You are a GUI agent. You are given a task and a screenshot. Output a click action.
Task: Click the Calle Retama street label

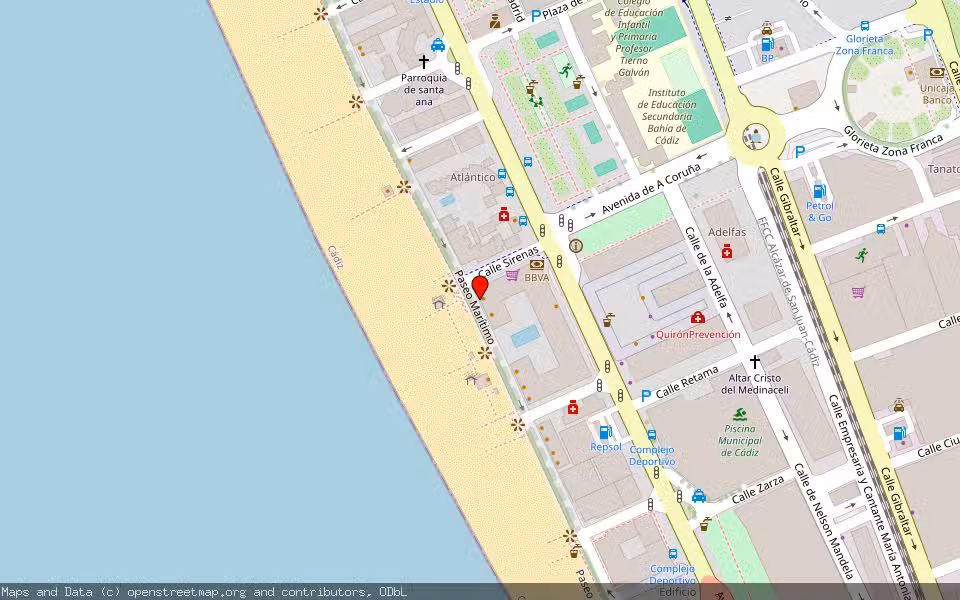click(687, 383)
